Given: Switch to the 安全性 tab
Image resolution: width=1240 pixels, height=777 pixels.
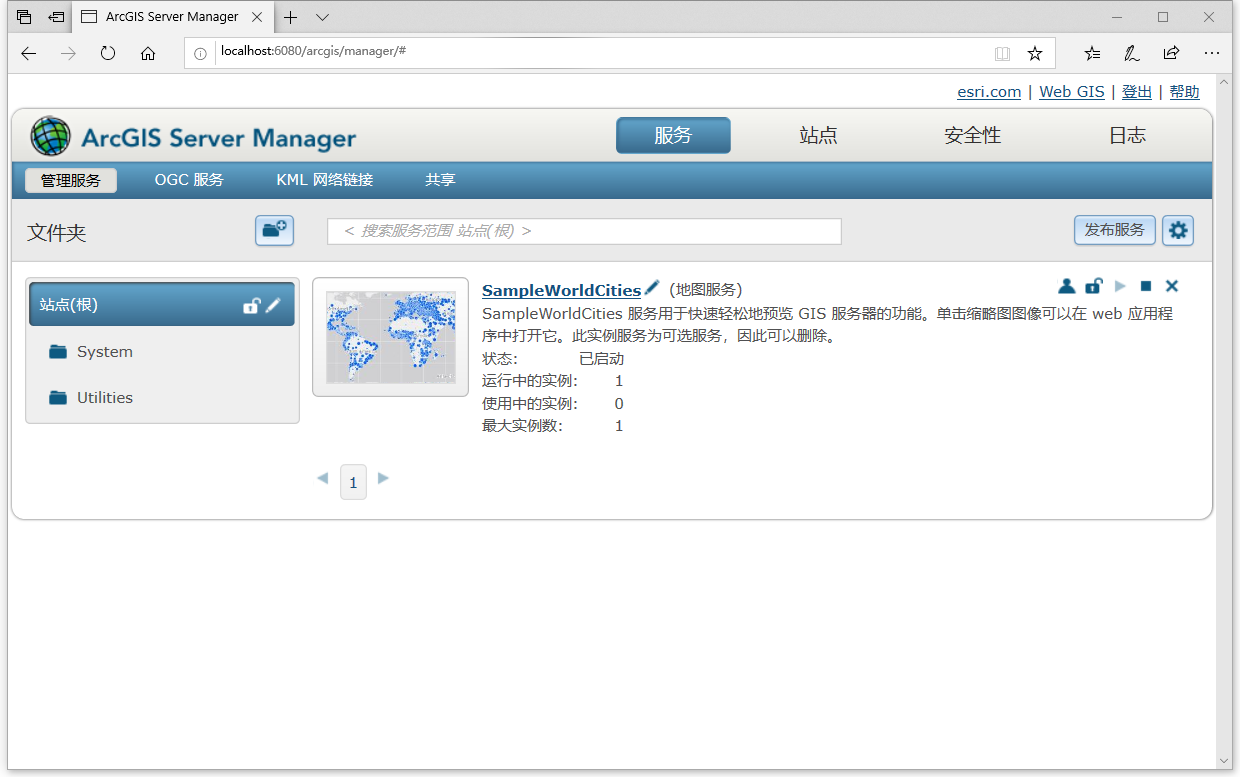Looking at the screenshot, I should coord(972,136).
